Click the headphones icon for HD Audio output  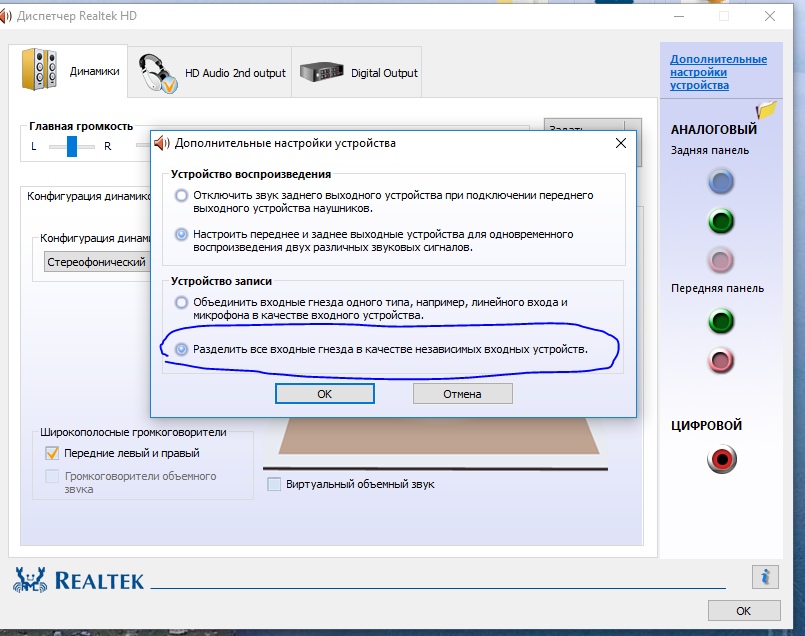157,73
